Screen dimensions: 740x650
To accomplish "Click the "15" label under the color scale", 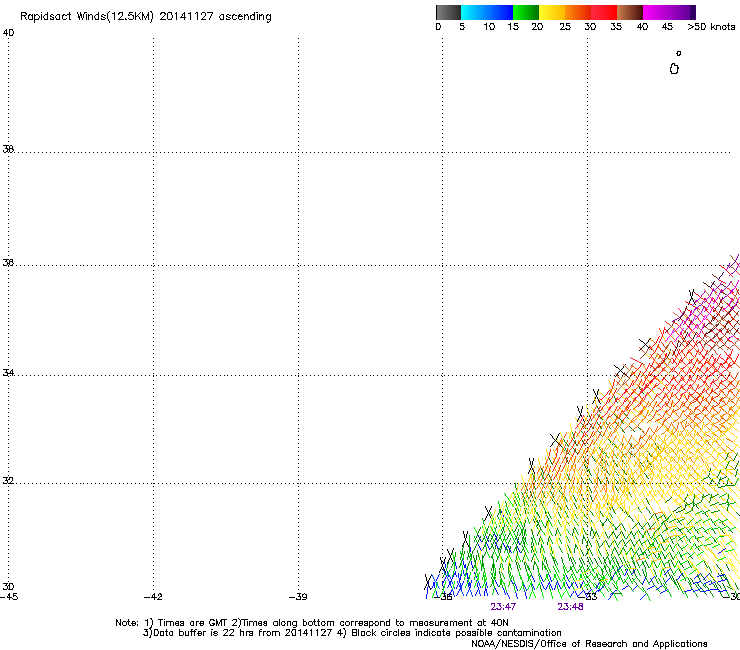I will [x=513, y=27].
